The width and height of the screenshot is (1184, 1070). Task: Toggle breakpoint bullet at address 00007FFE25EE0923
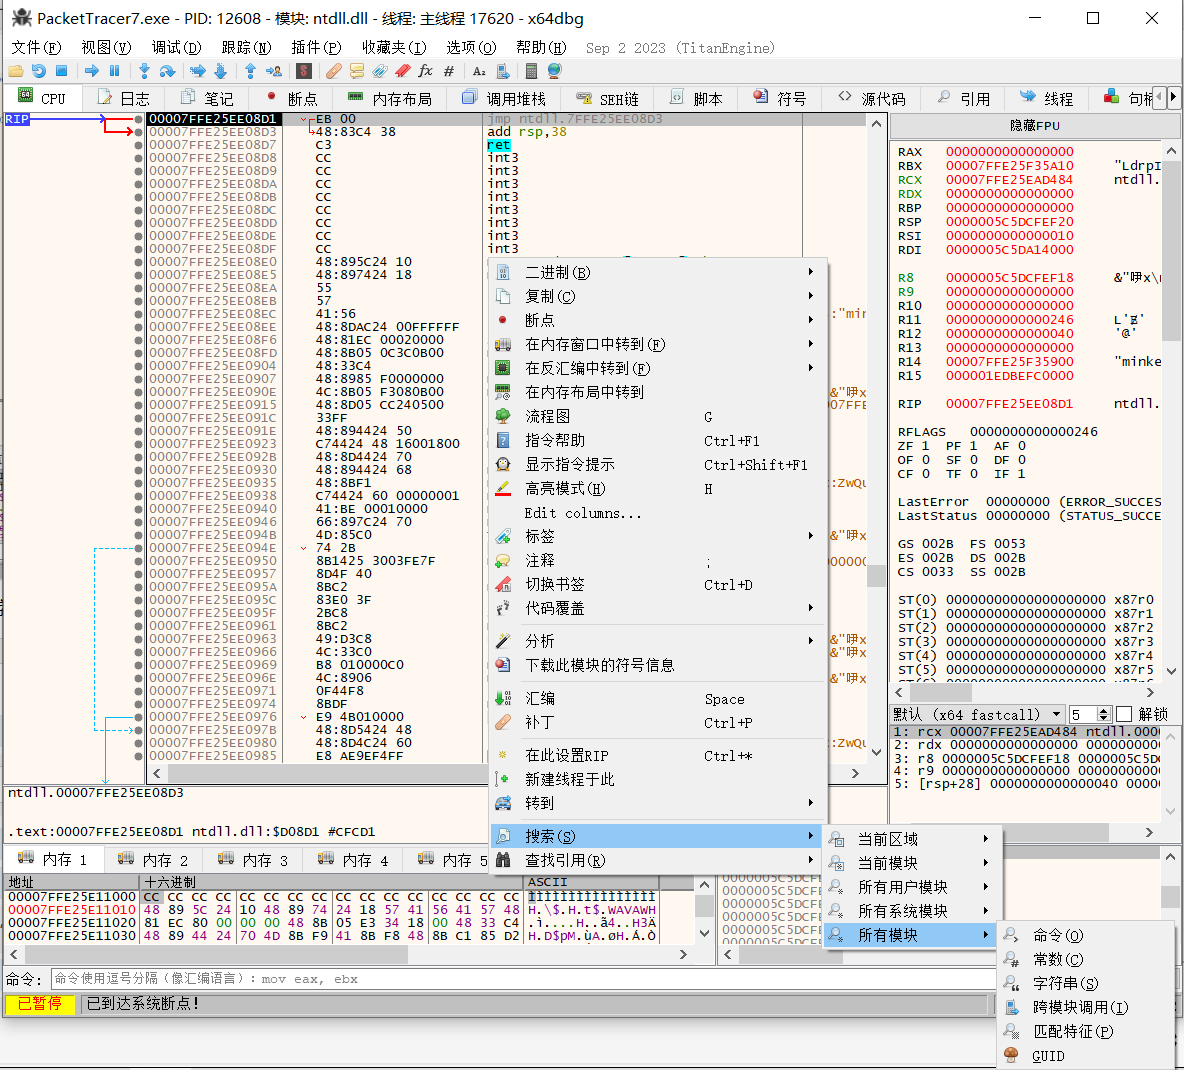pos(138,444)
